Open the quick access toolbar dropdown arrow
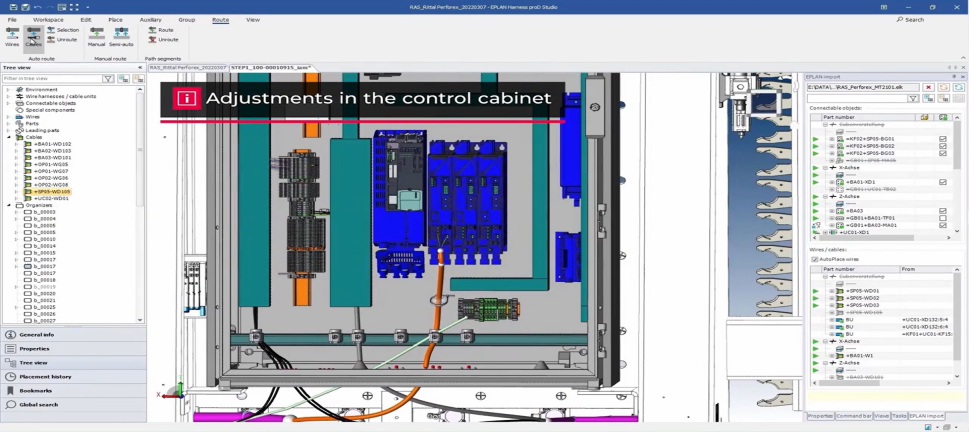The width and height of the screenshot is (970, 433). click(x=88, y=7)
